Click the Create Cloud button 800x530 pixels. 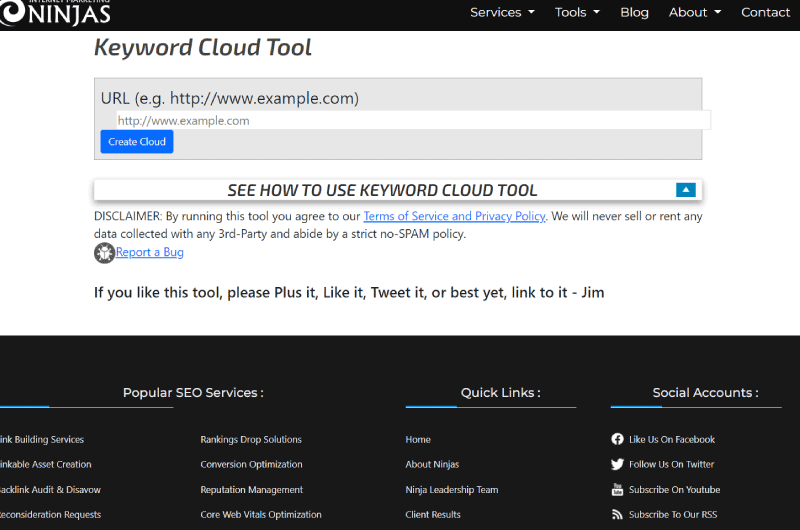pyautogui.click(x=137, y=142)
